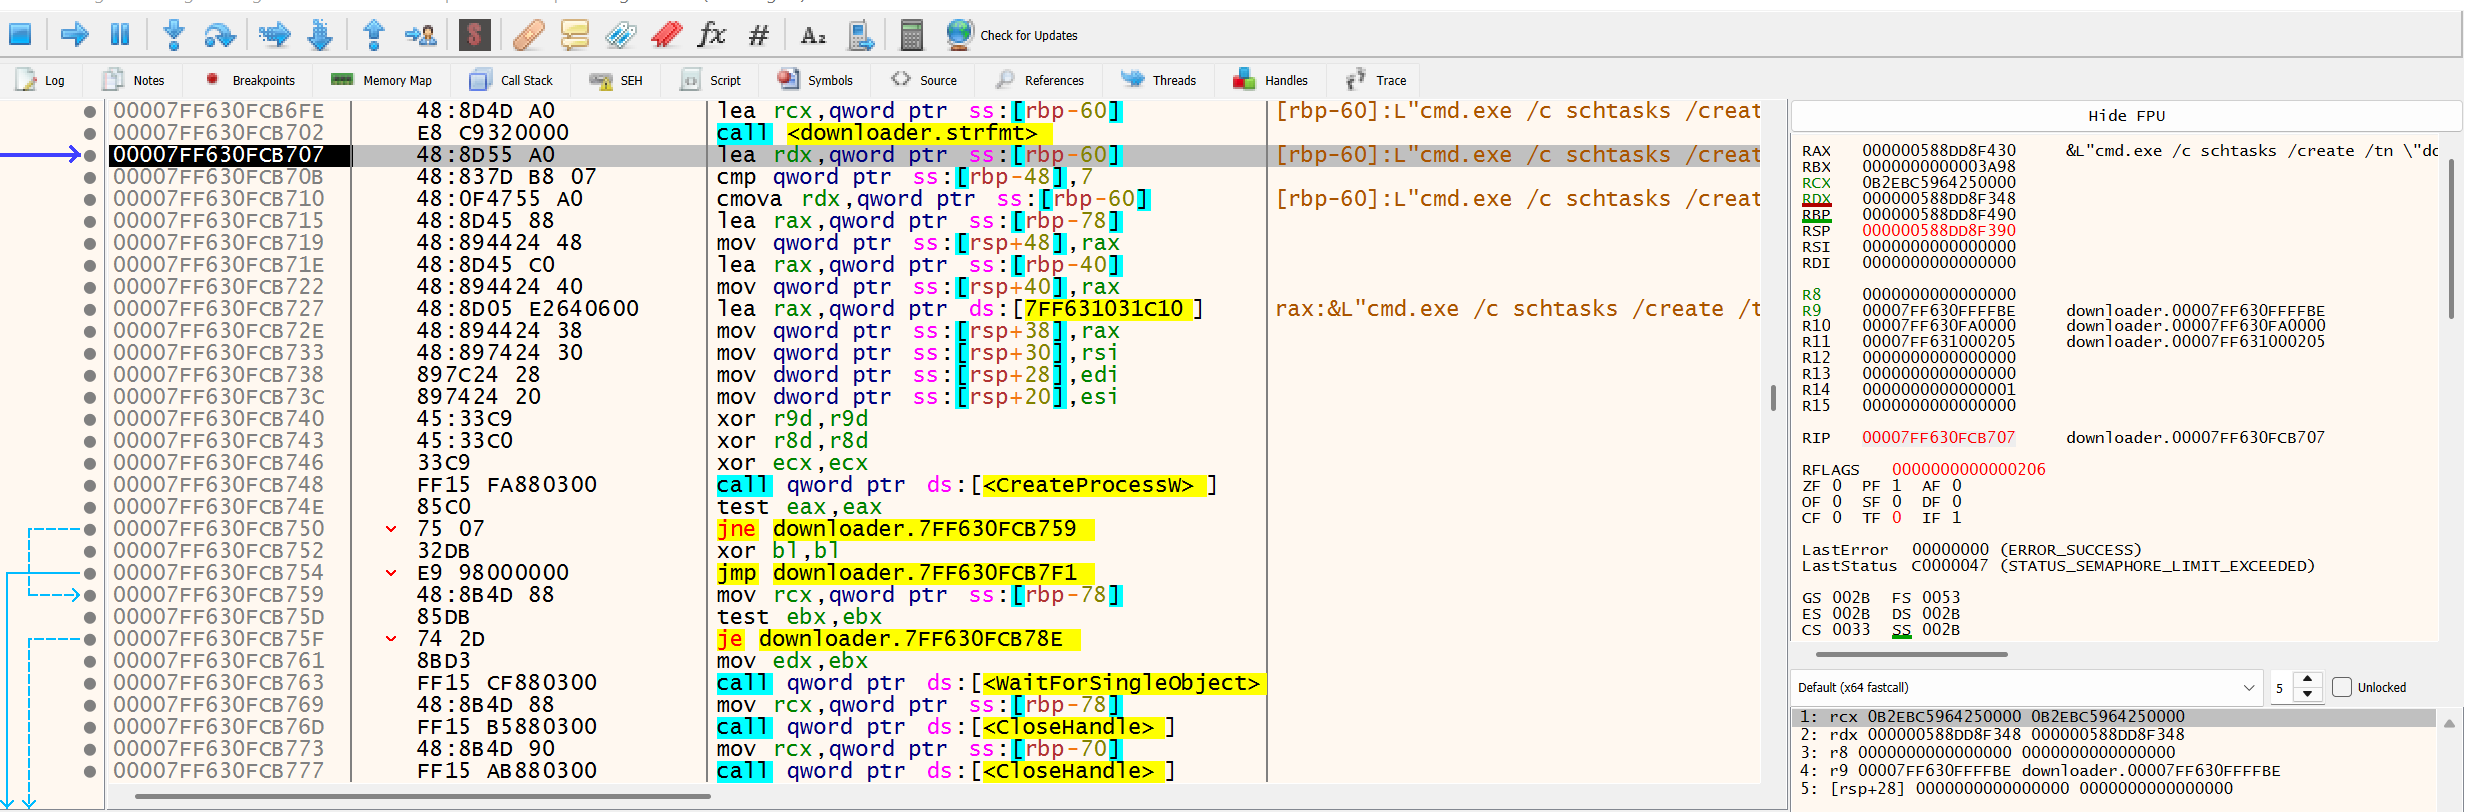Click the Stop debugging square icon

(20, 36)
